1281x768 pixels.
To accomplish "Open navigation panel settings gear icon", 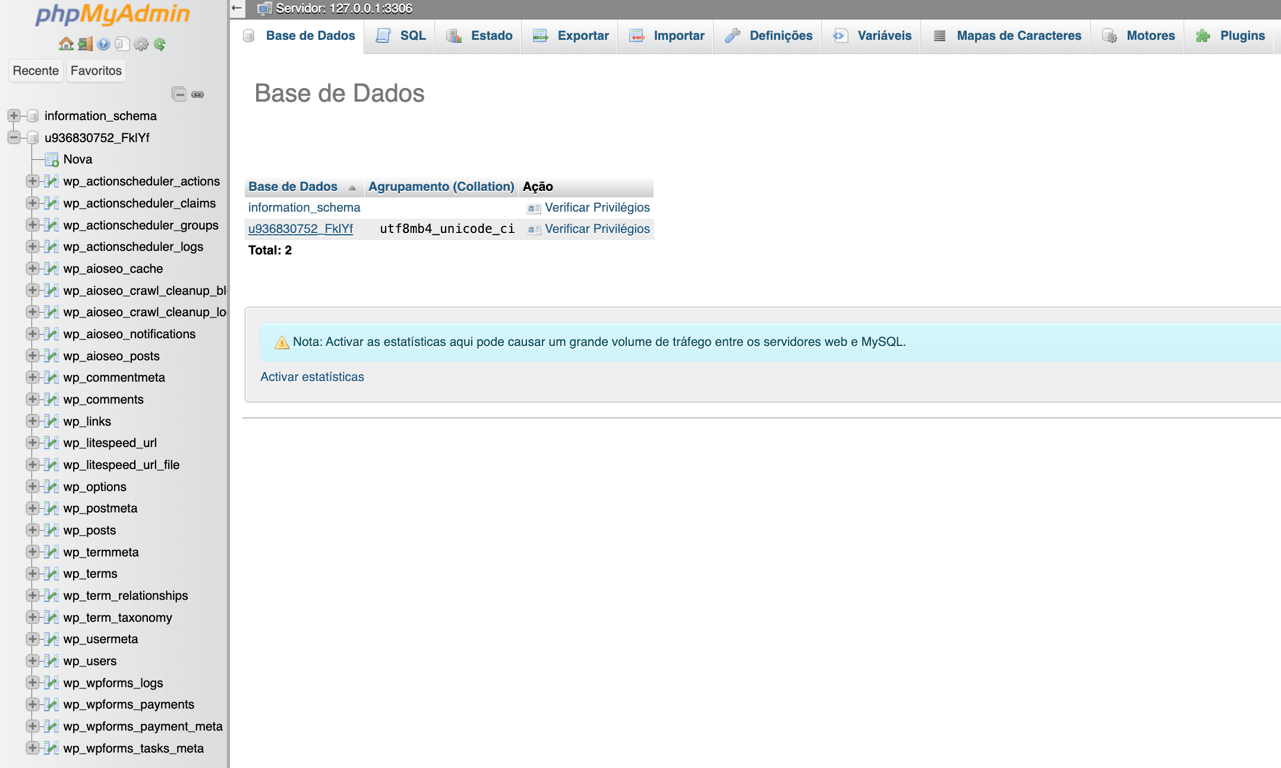I will tap(141, 44).
